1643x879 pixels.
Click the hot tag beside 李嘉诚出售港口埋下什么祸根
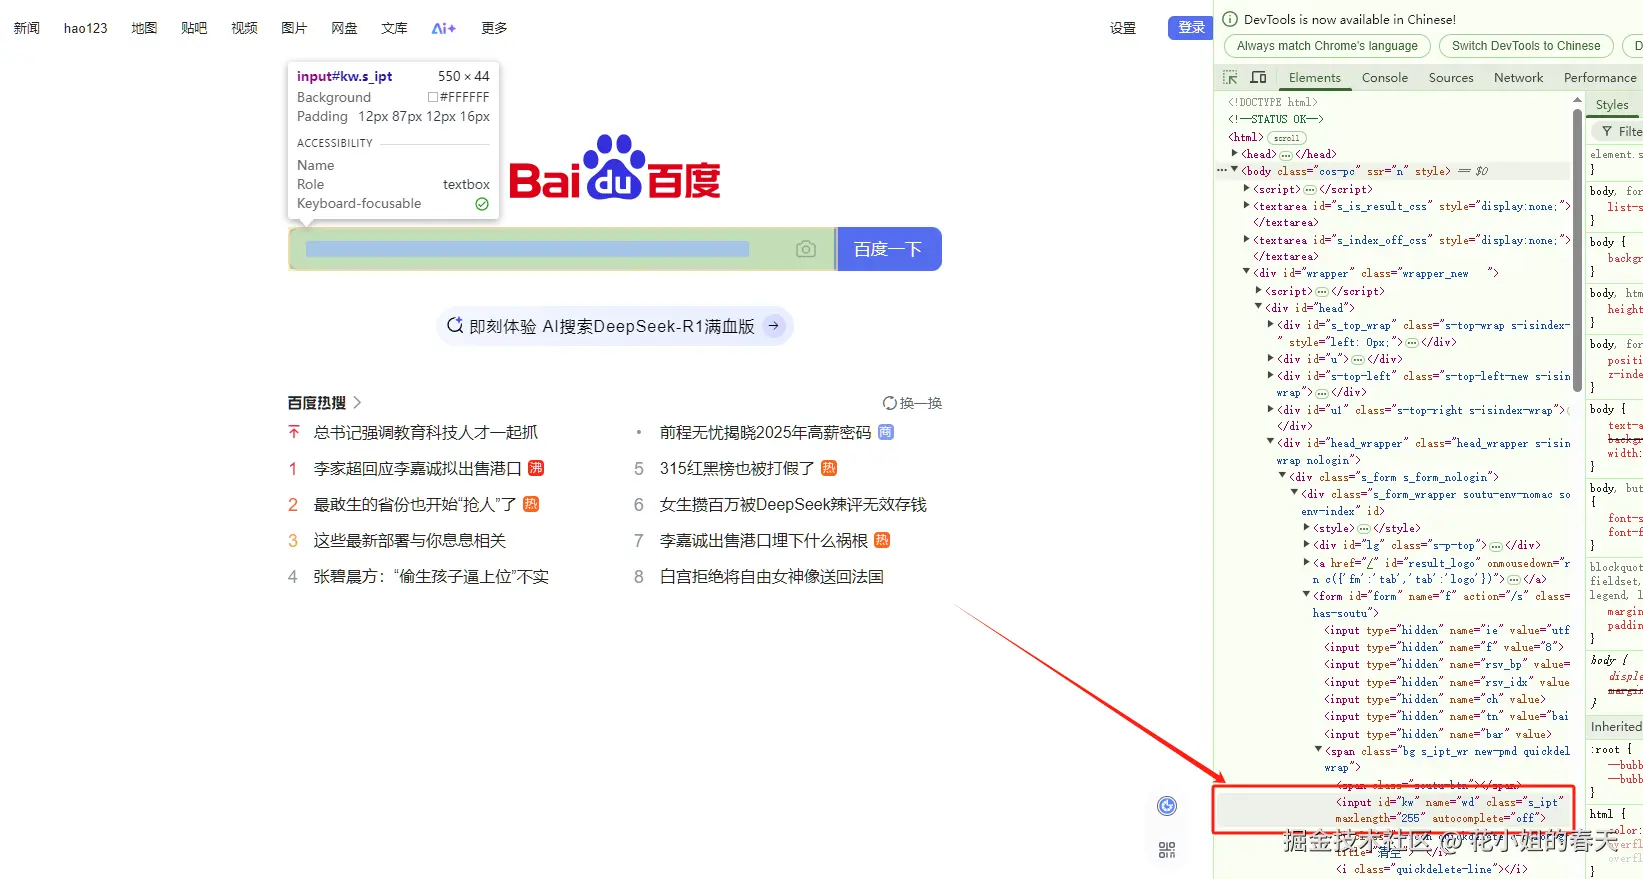tap(882, 540)
